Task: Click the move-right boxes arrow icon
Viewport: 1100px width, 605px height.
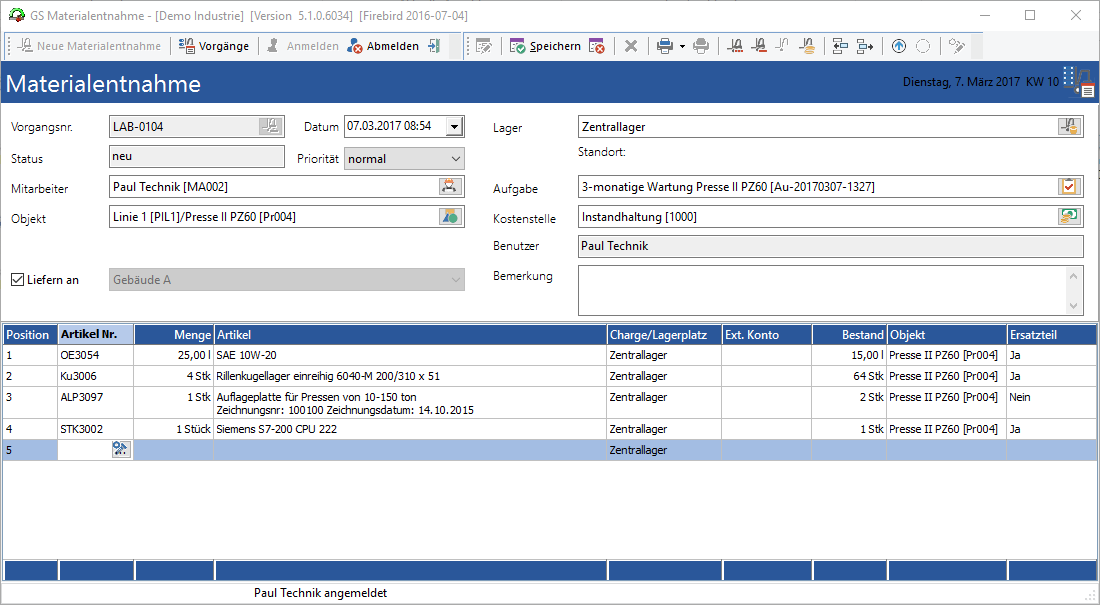Action: (864, 46)
